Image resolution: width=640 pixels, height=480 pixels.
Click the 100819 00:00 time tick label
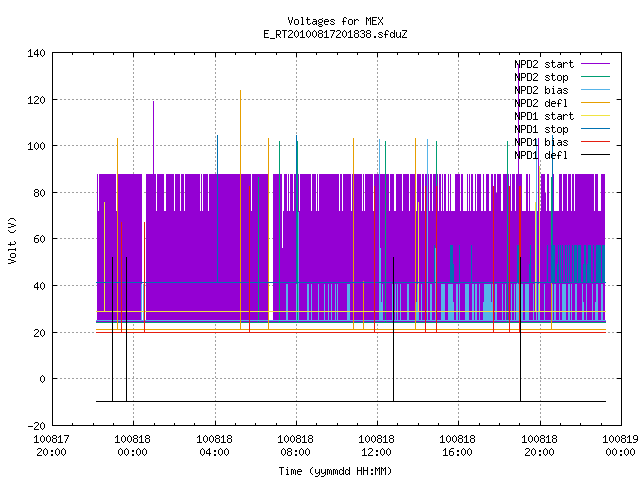click(x=620, y=446)
